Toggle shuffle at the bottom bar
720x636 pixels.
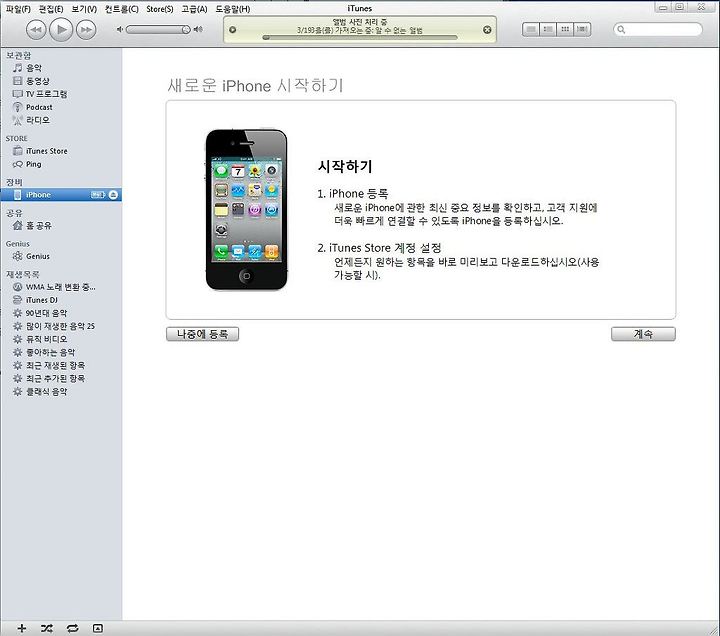coord(46,628)
